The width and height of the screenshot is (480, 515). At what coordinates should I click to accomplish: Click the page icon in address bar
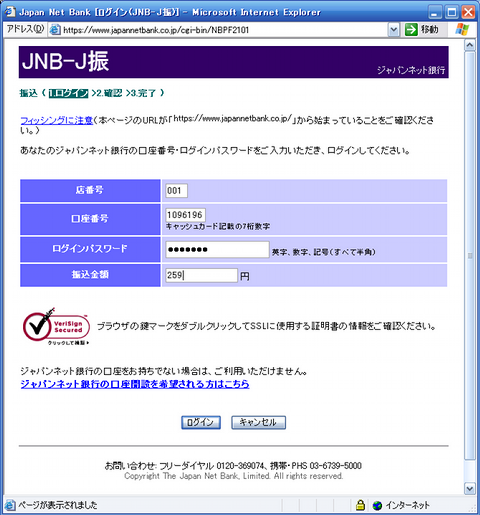[x=55, y=30]
